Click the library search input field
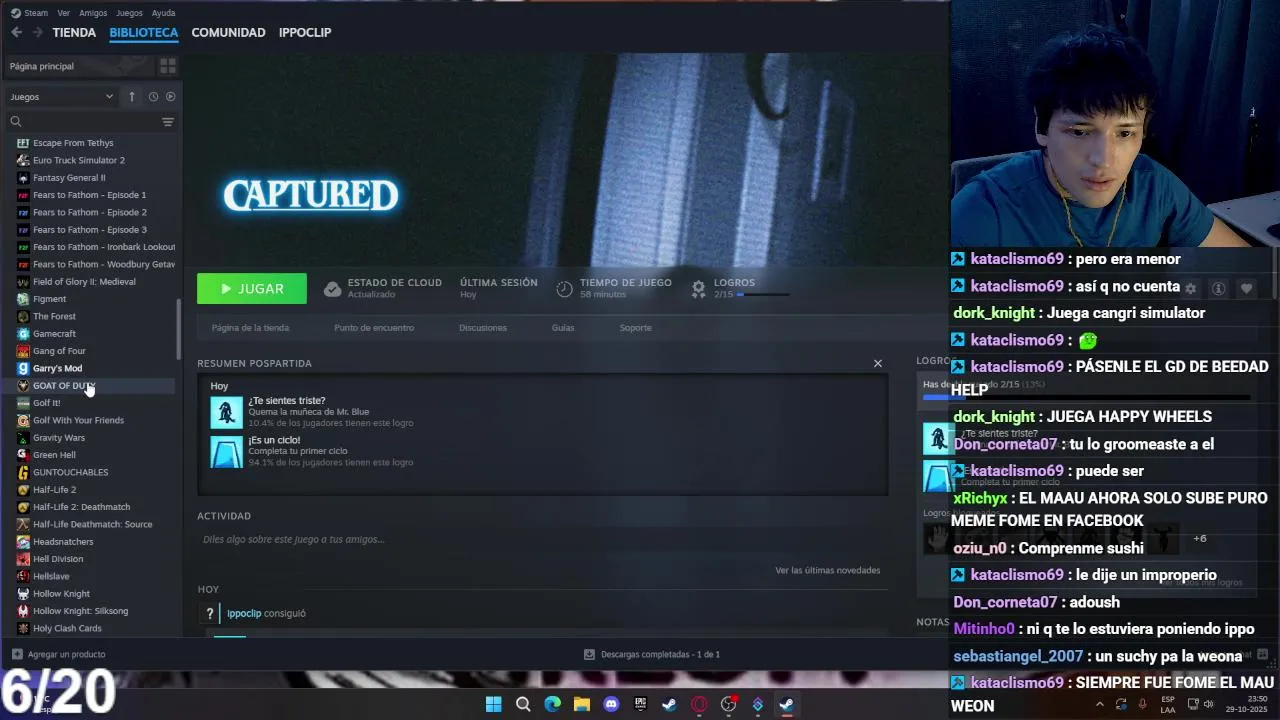 coord(90,121)
